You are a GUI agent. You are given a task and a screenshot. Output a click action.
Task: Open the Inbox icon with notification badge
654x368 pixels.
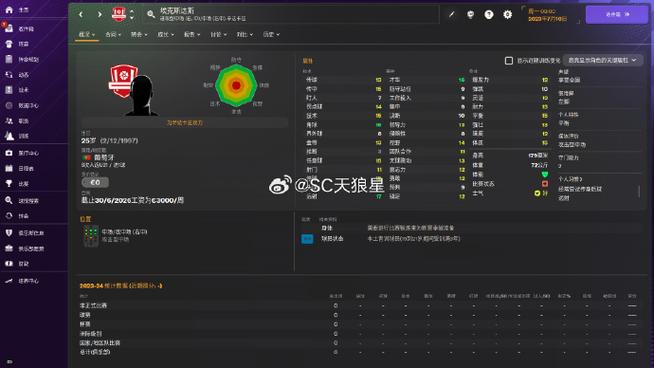[9, 28]
